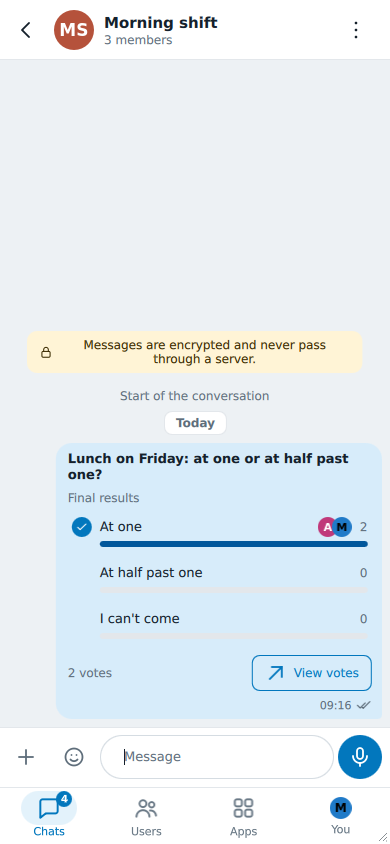The image size is (390, 844).
Task: Open Morning shift group details title
Action: (161, 23)
